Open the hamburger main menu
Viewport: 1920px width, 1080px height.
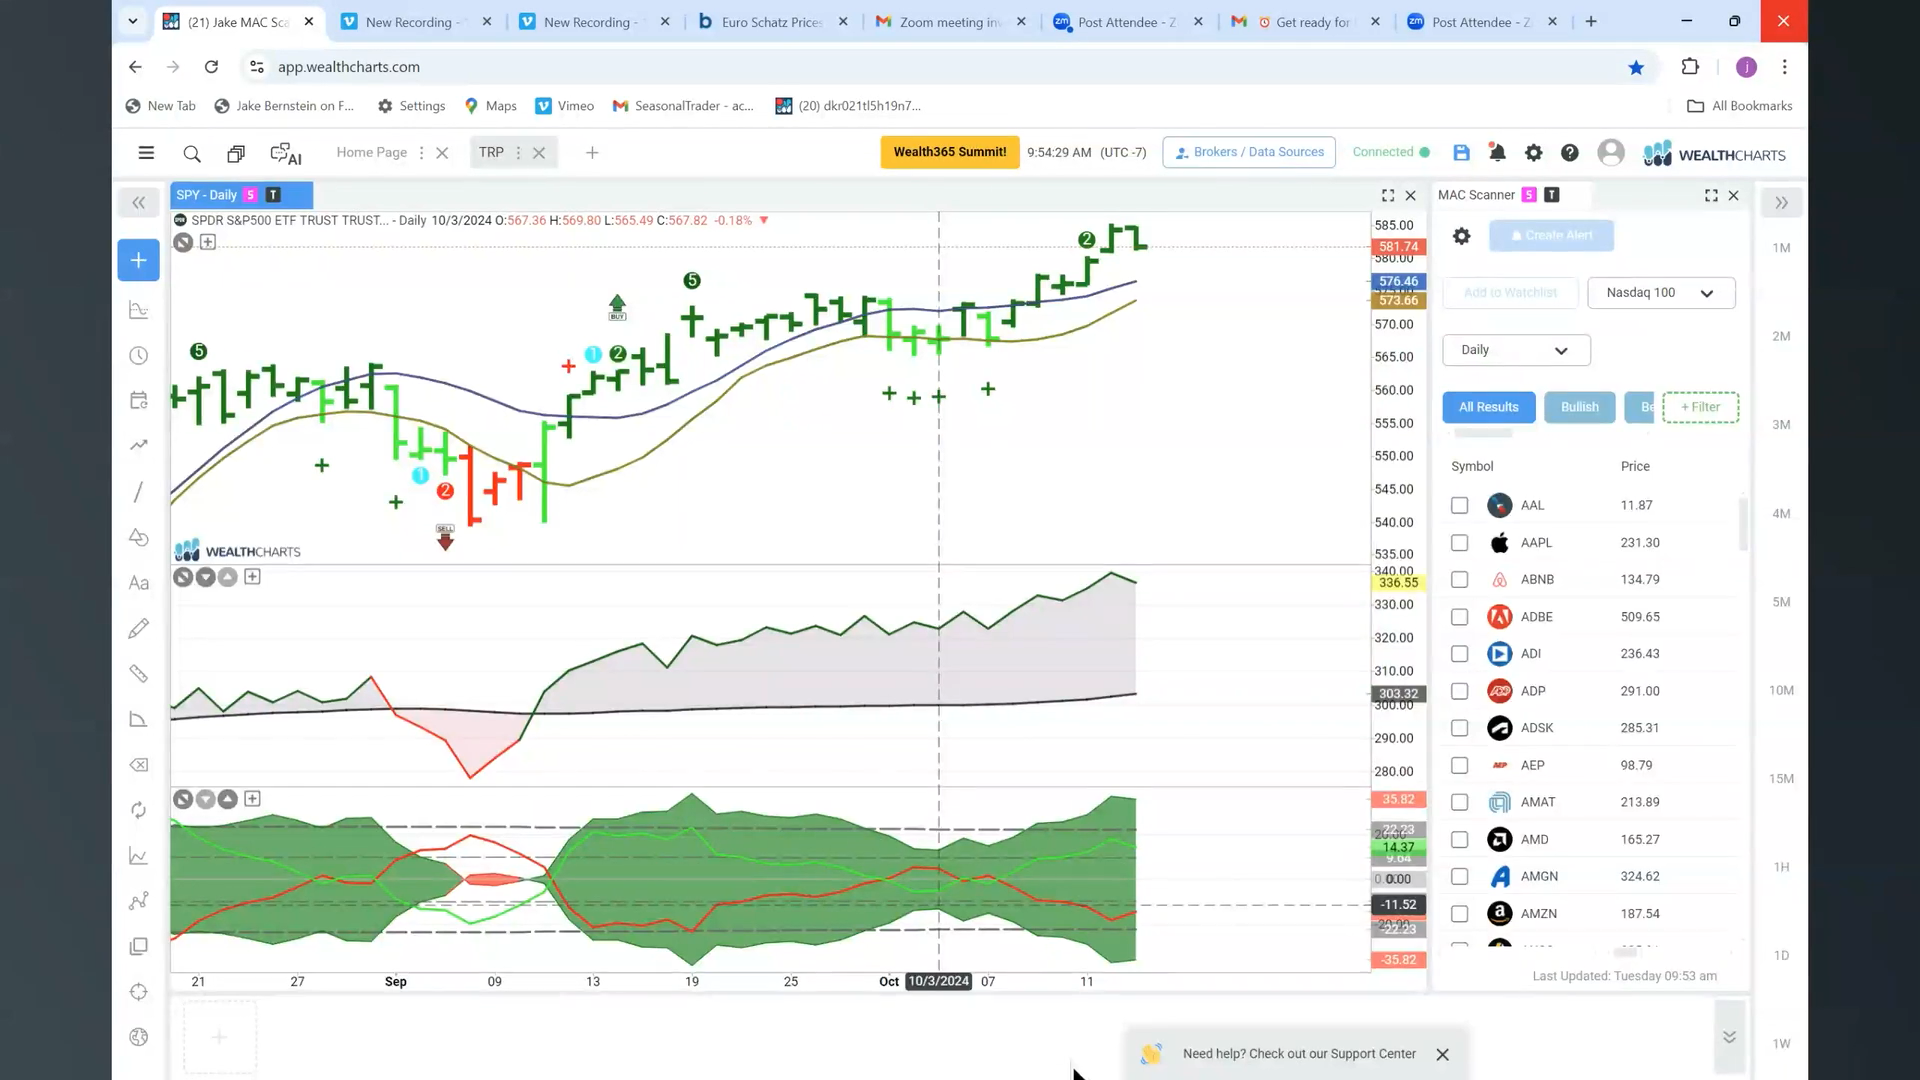(146, 153)
